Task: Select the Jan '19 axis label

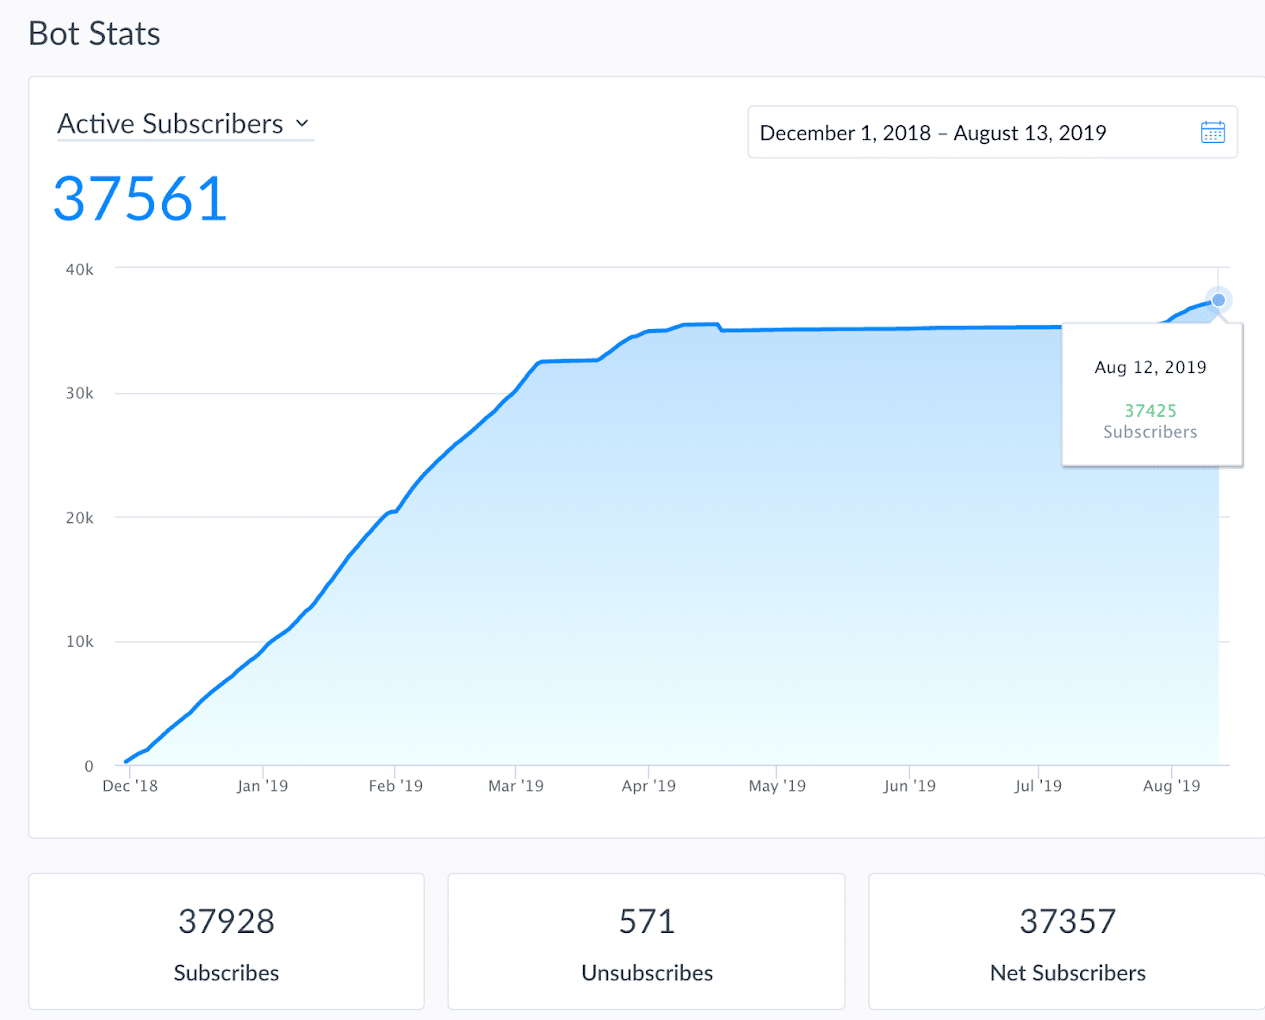Action: coord(262,786)
